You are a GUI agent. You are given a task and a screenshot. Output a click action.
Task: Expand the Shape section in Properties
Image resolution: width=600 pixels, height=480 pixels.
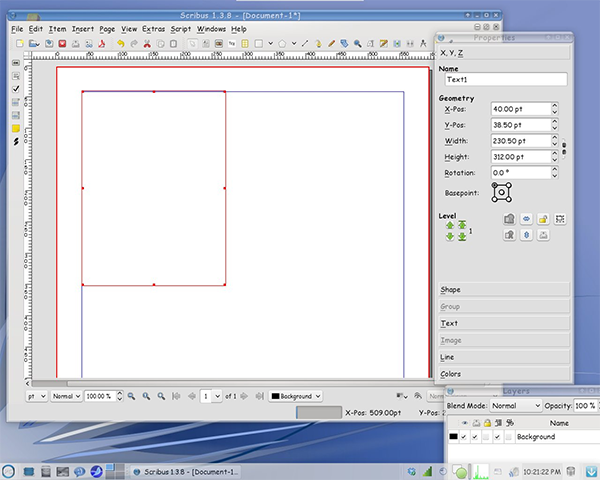[504, 290]
